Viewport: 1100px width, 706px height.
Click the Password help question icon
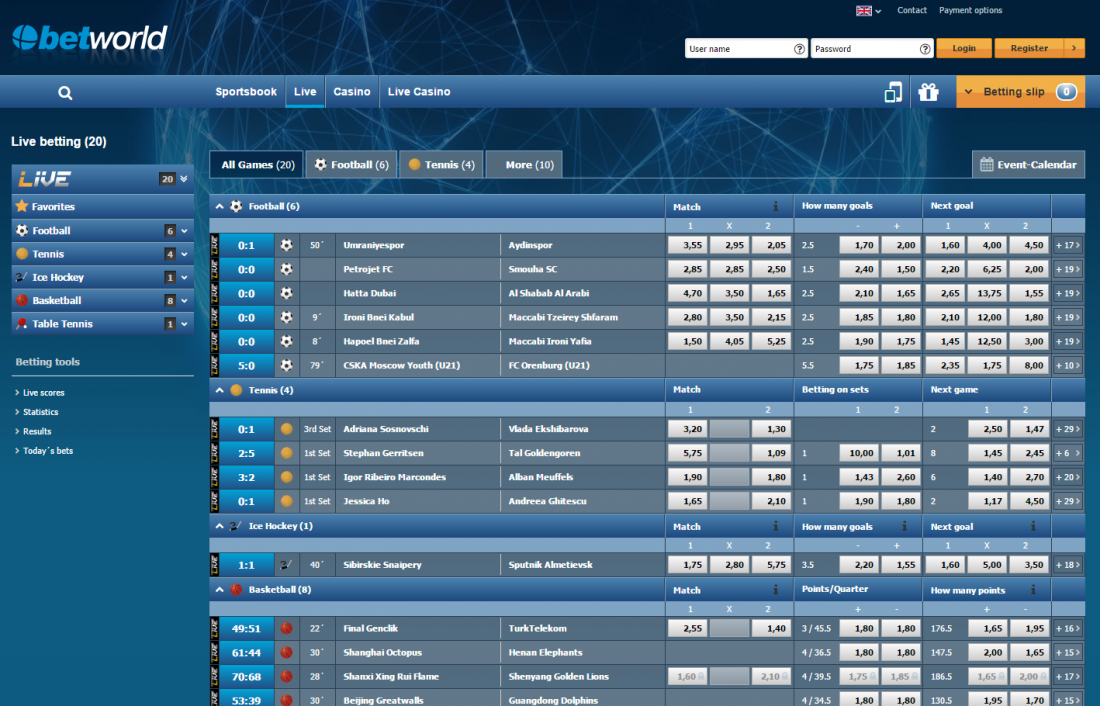tap(925, 49)
